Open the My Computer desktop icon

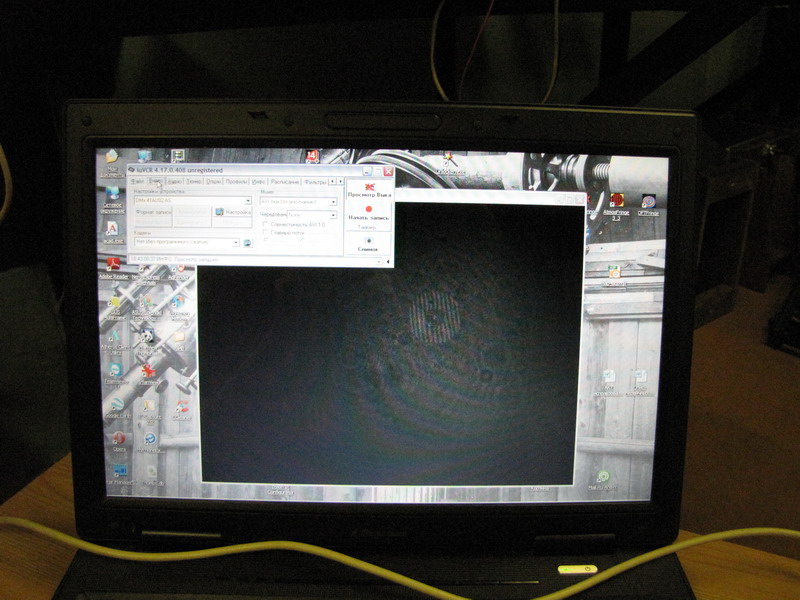click(145, 156)
